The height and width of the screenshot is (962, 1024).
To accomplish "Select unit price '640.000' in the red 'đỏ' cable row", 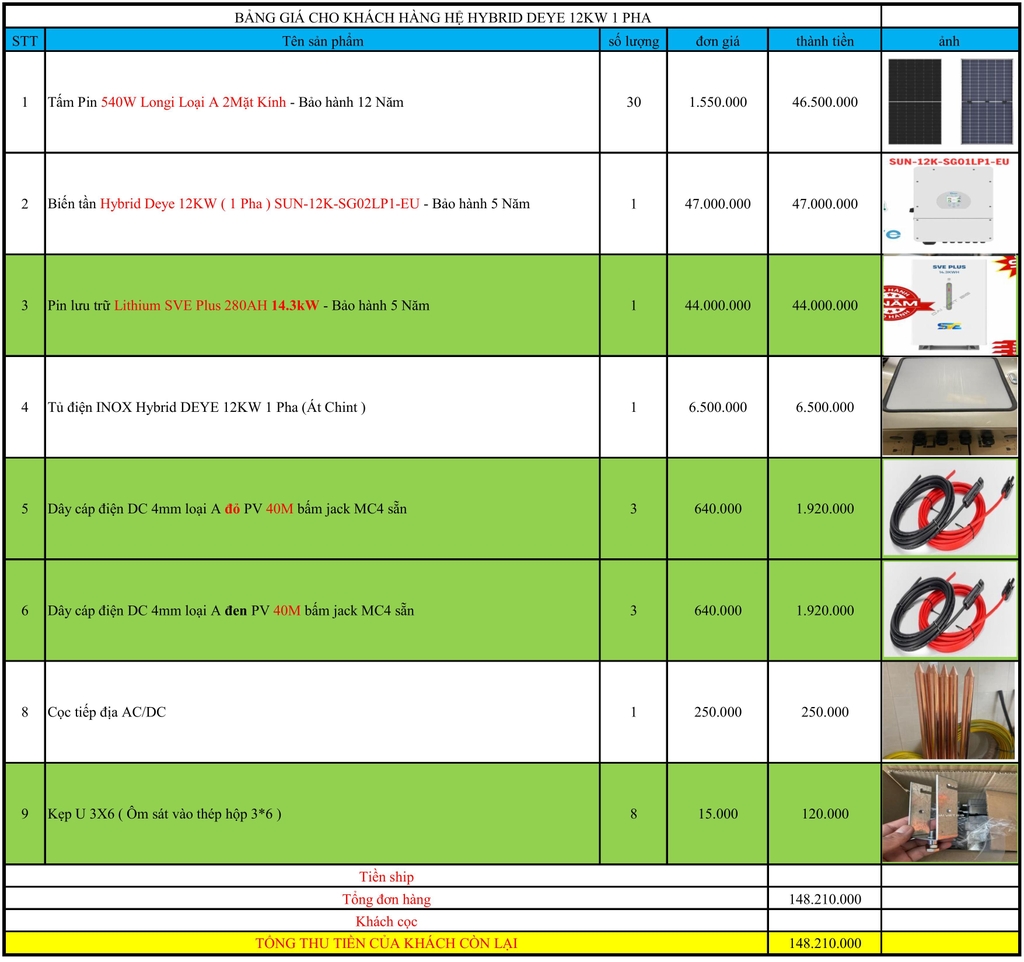I will (x=718, y=508).
